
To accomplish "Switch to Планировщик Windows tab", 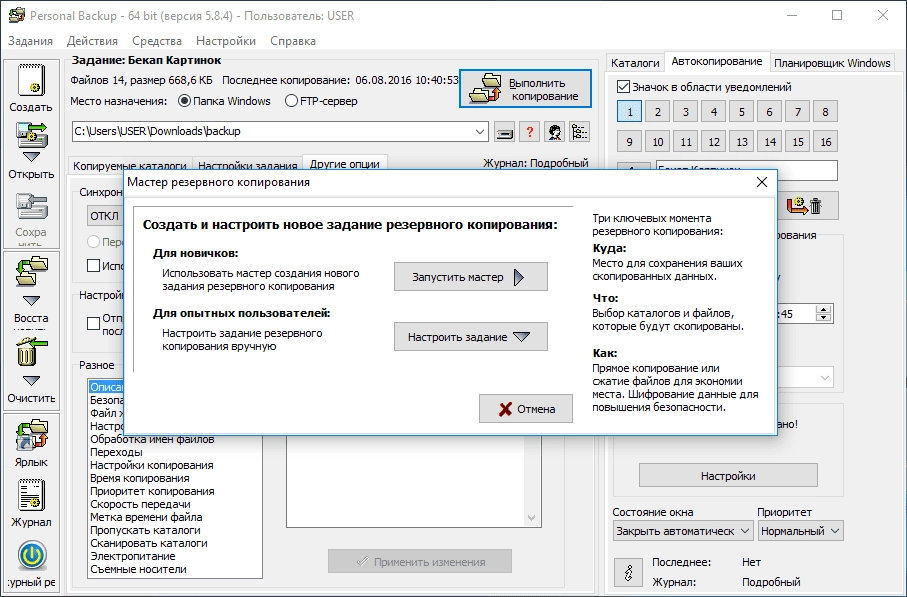I will pyautogui.click(x=832, y=63).
